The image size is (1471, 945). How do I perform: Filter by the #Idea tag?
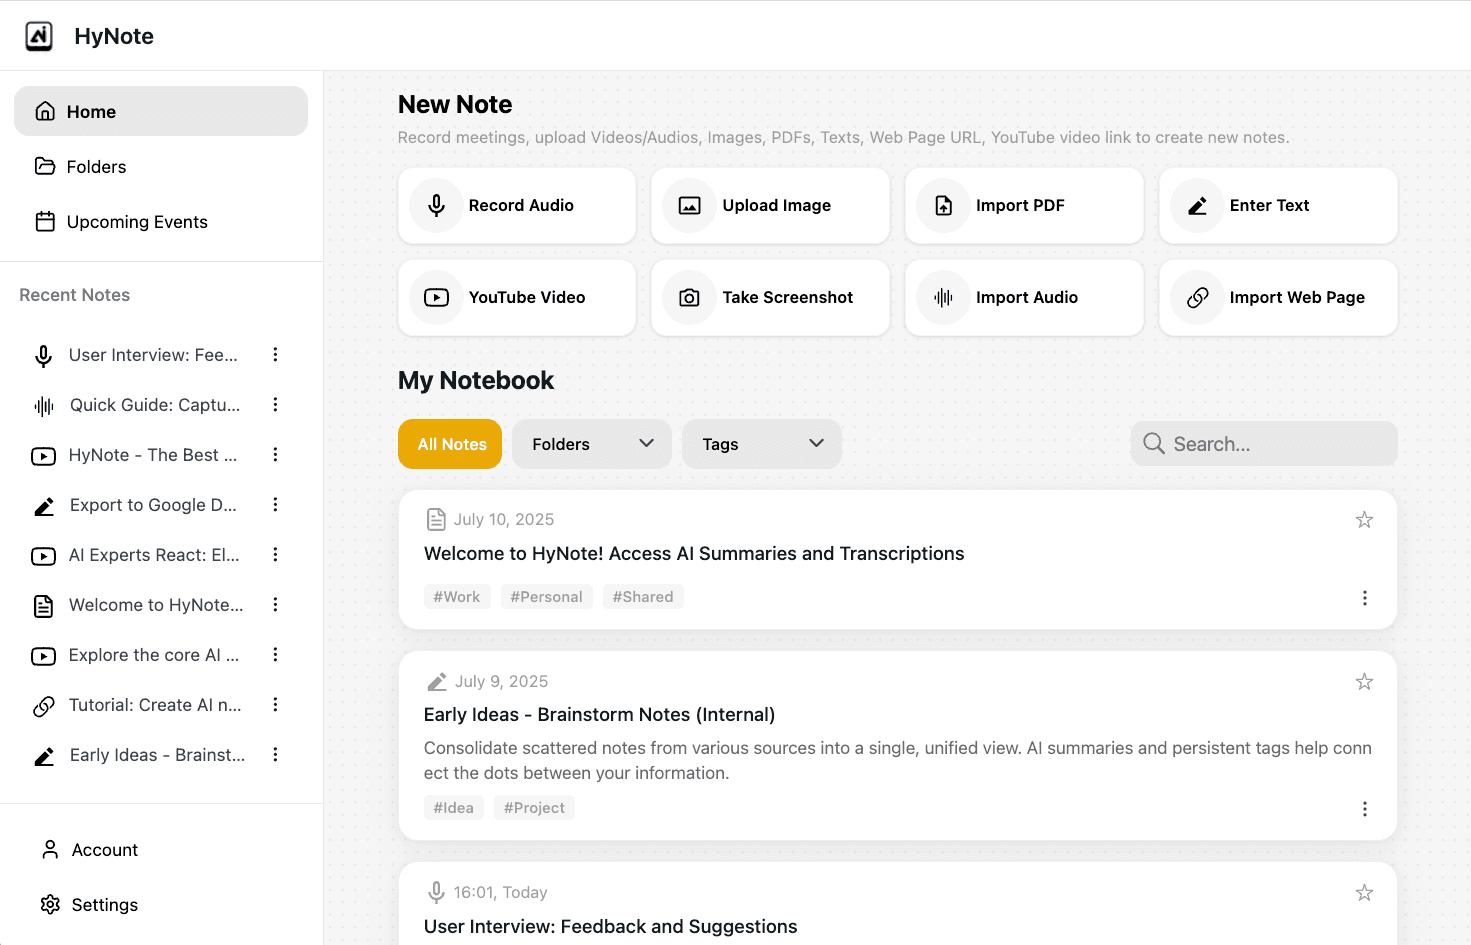tap(454, 808)
